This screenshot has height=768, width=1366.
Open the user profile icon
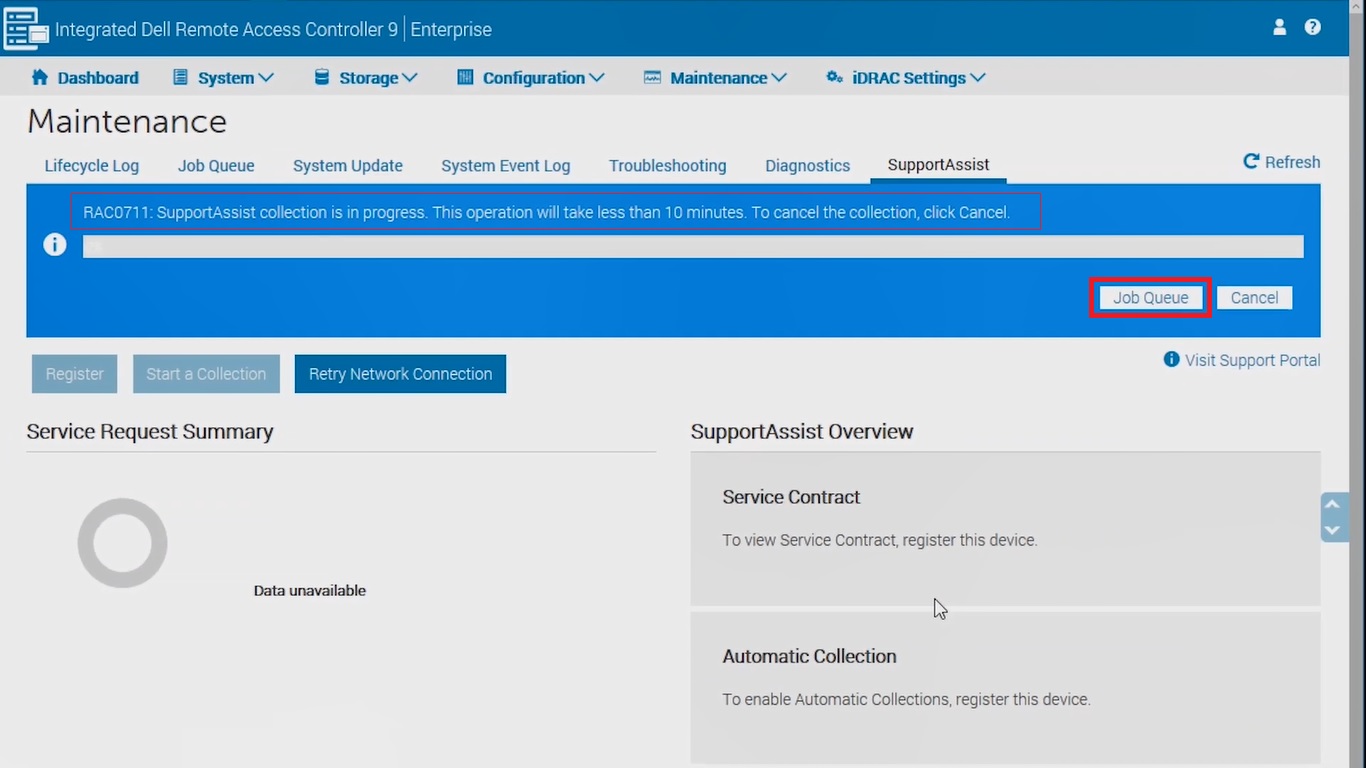[1279, 28]
